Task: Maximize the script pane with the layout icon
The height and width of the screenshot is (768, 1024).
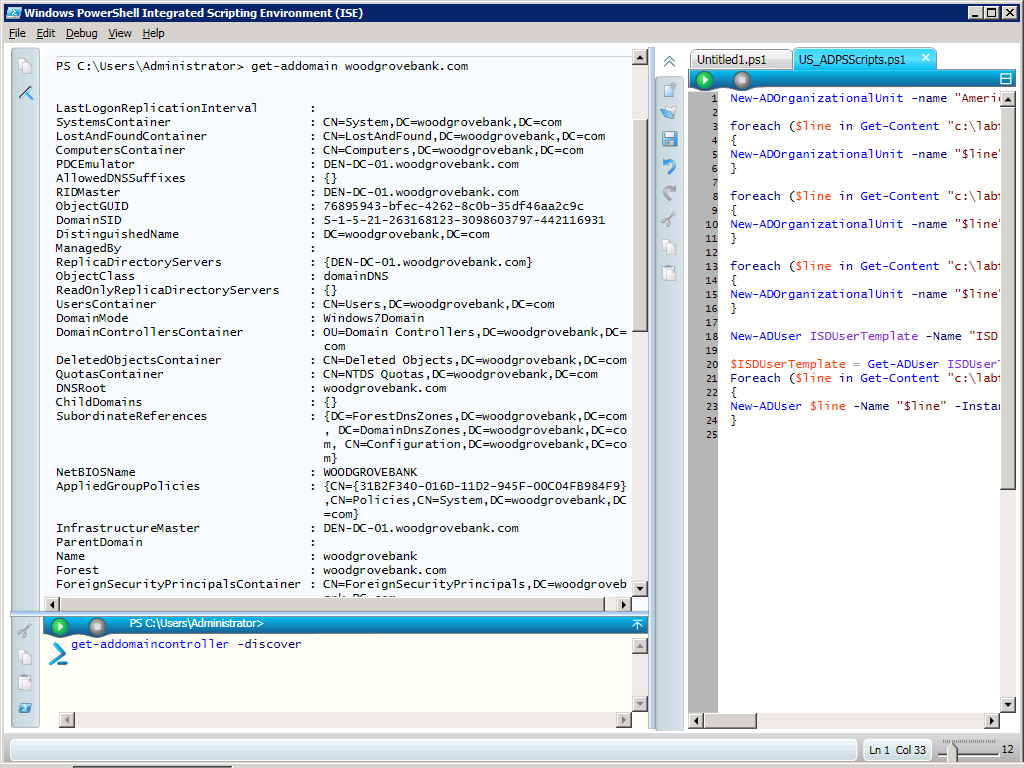Action: click(x=1006, y=79)
